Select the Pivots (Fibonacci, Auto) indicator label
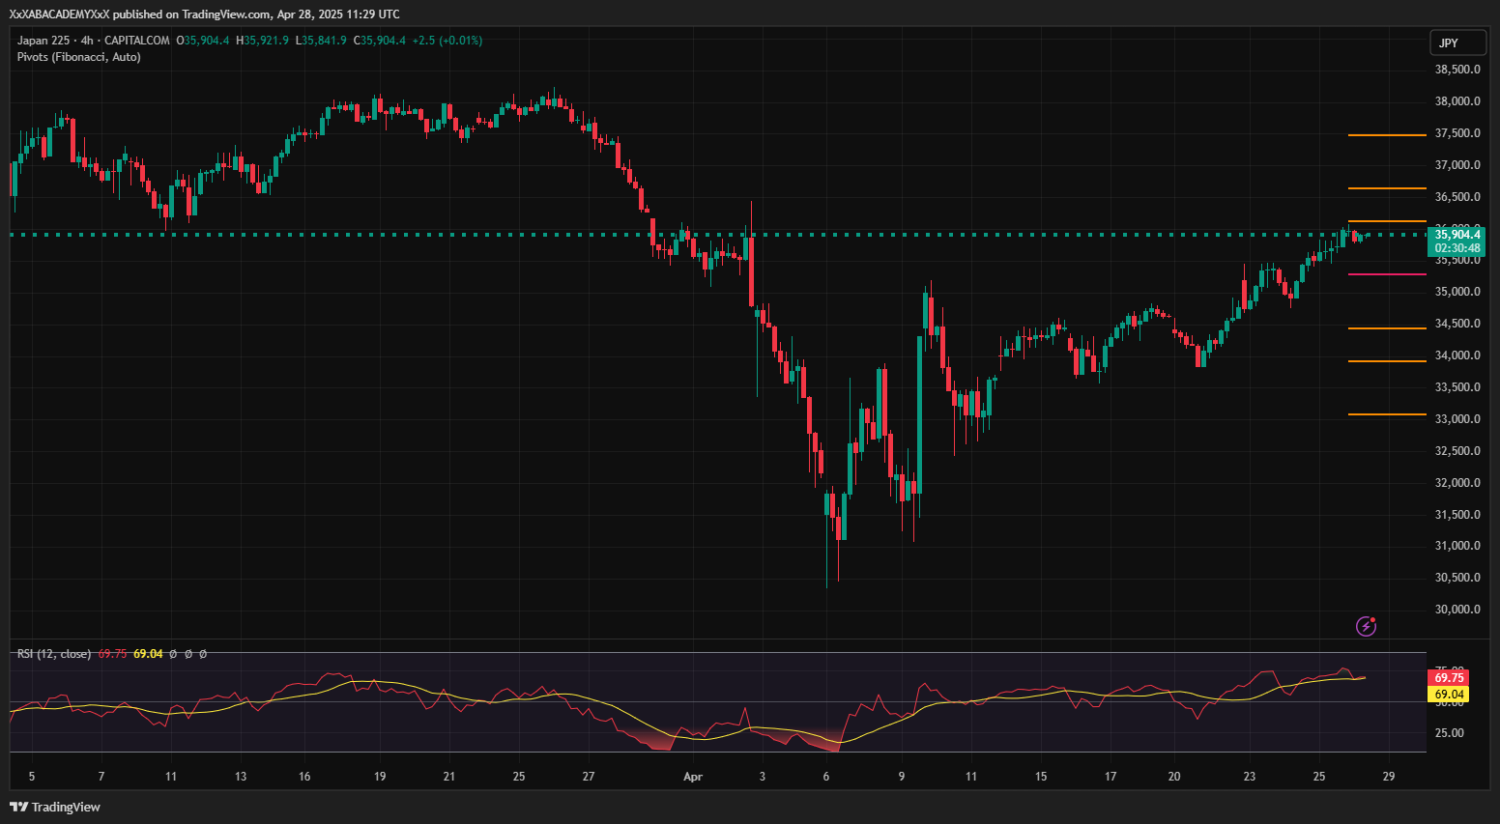1500x824 pixels. 79,57
